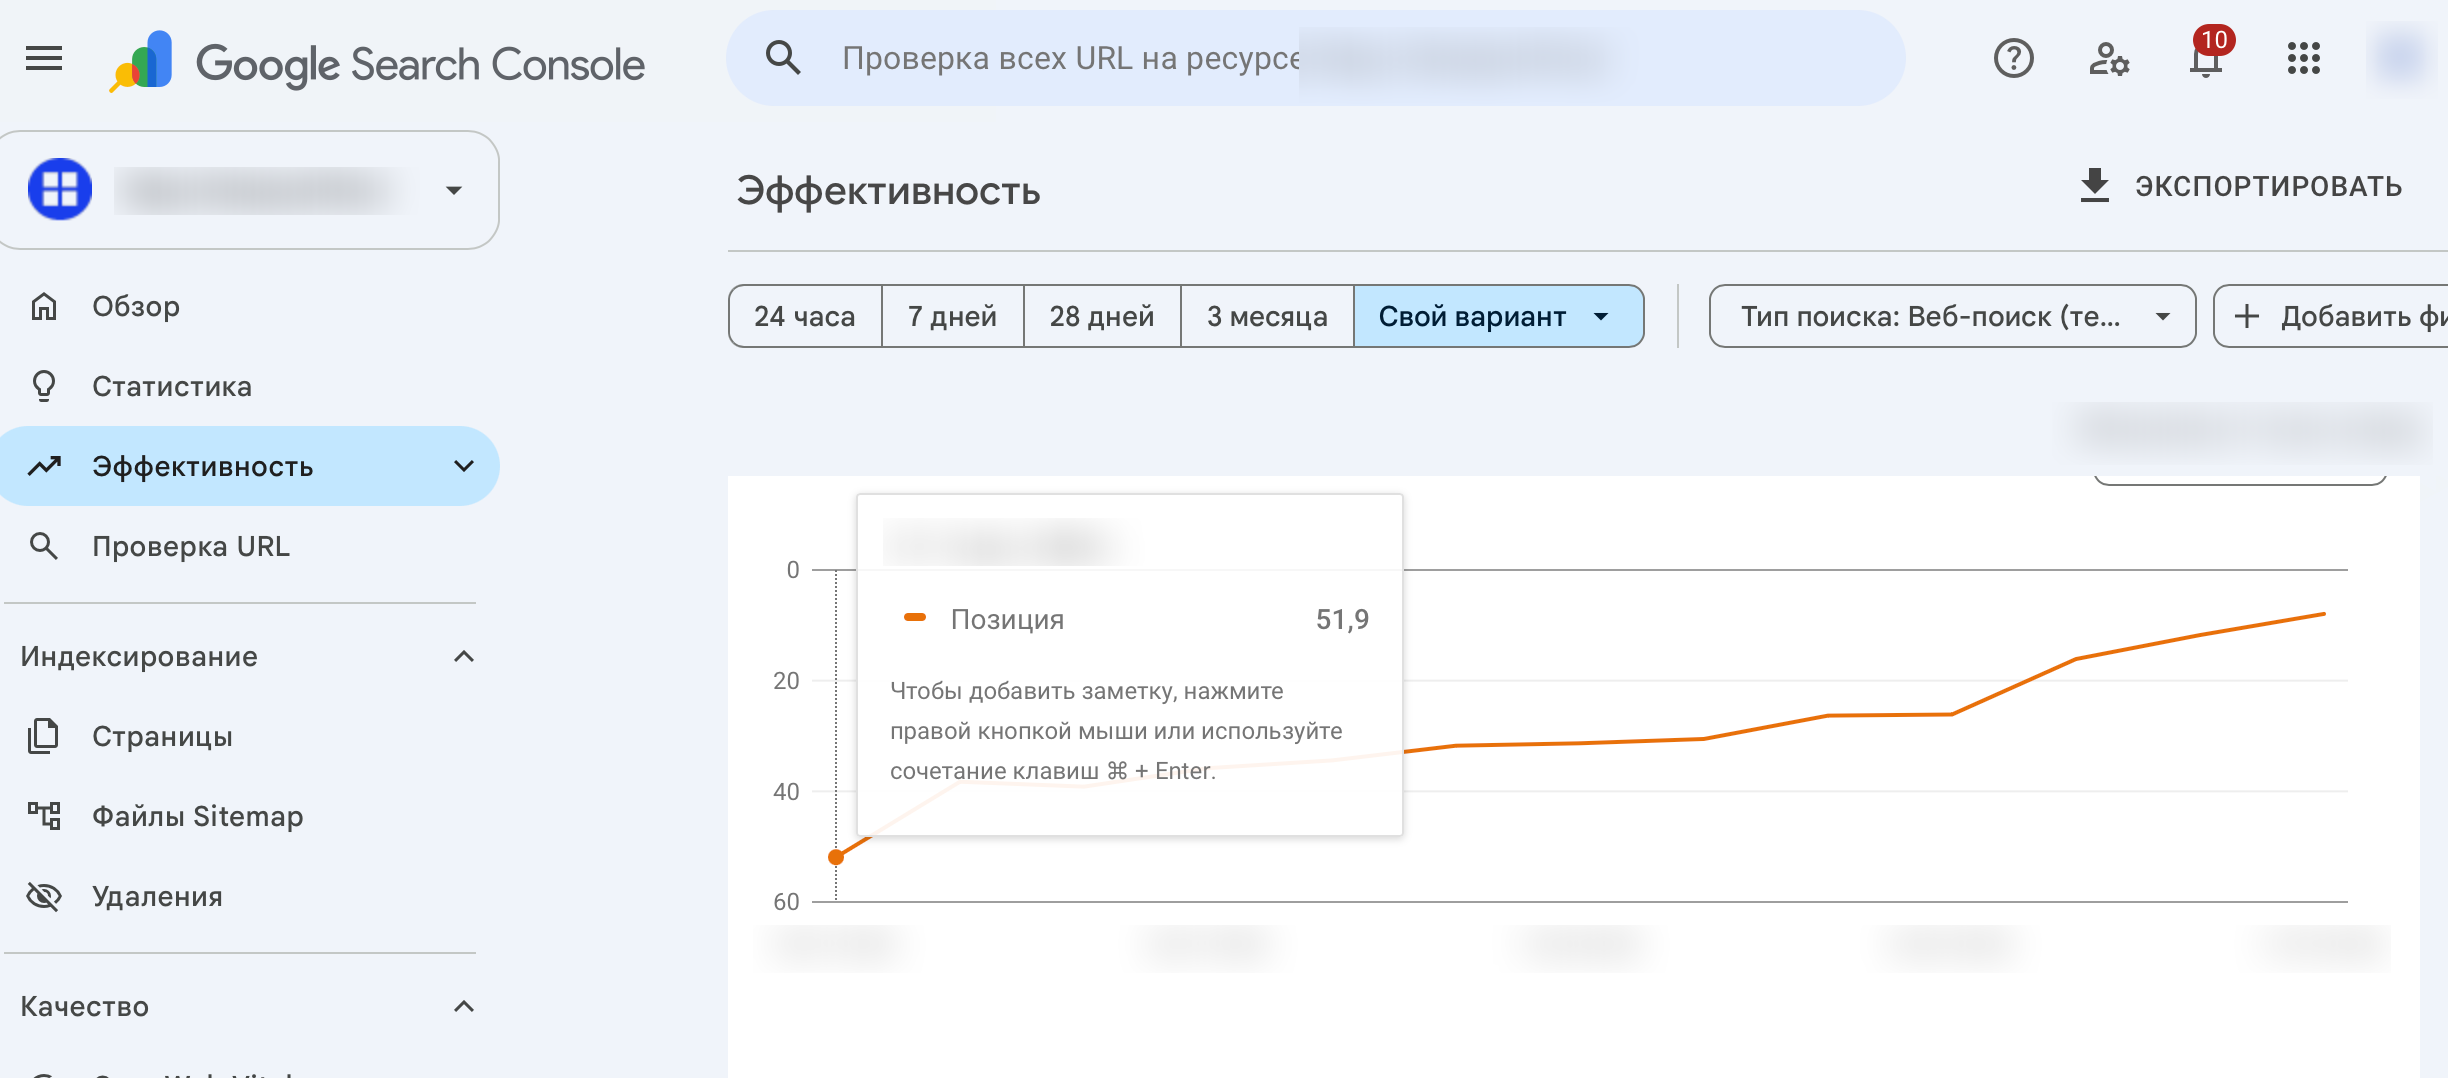The height and width of the screenshot is (1078, 2448).
Task: Open notifications bell with 10 badge
Action: [2207, 57]
